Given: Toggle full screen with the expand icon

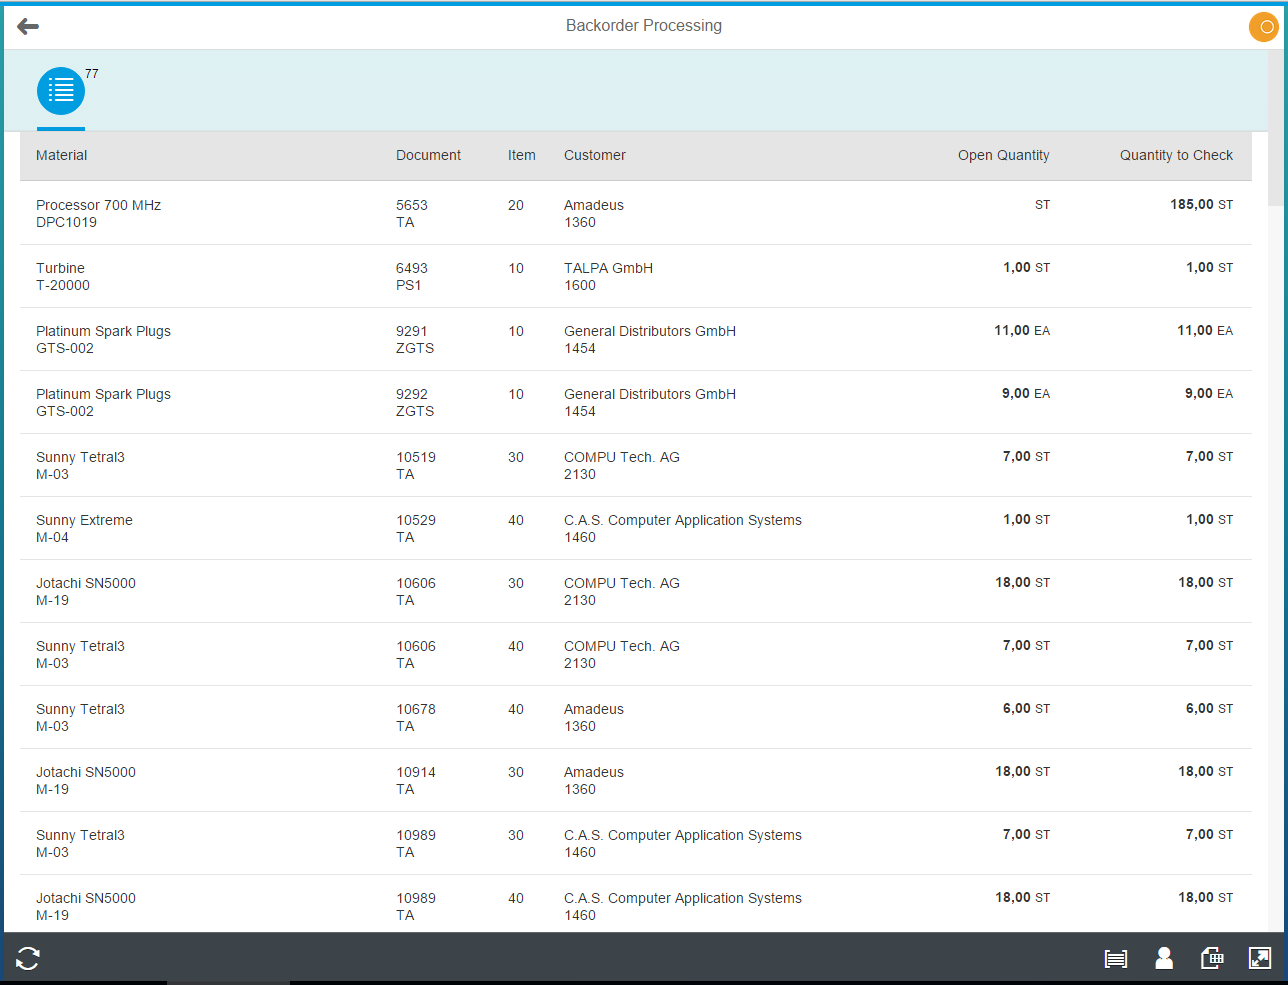Looking at the screenshot, I should point(1259,958).
